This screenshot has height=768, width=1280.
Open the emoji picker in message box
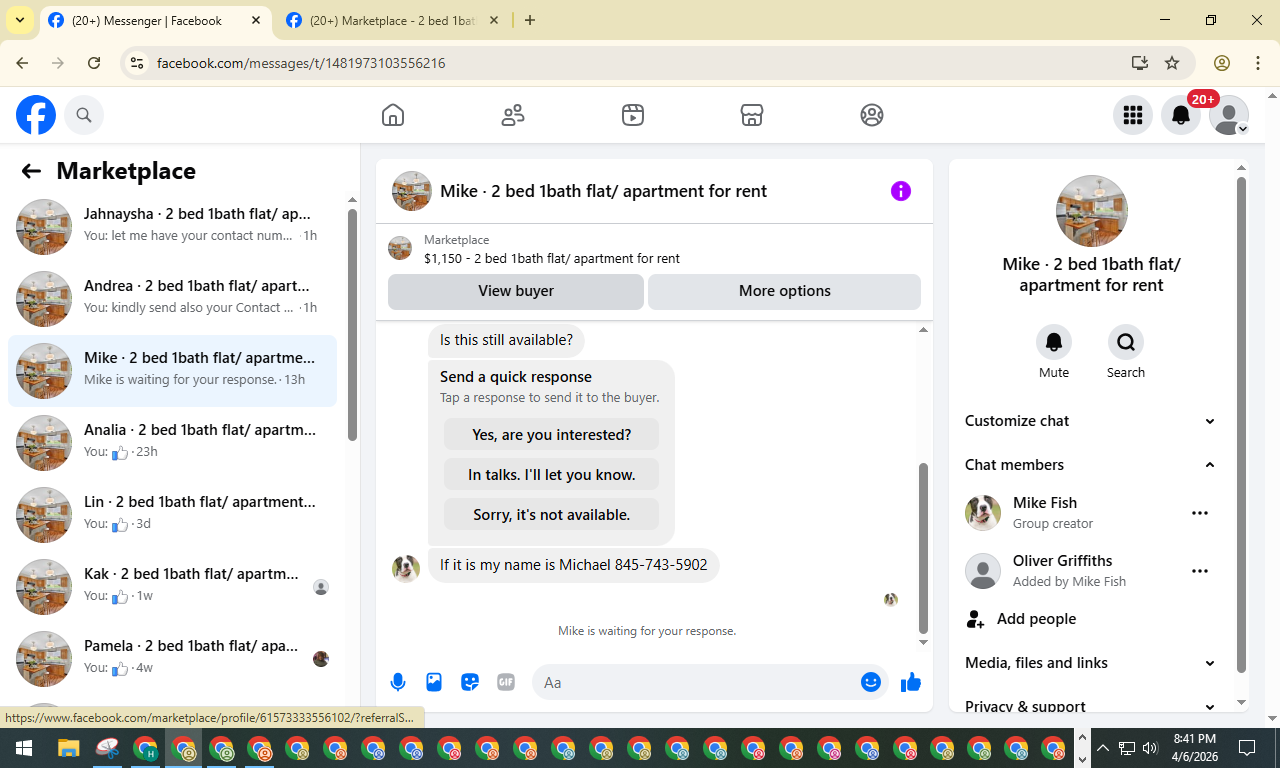(871, 682)
